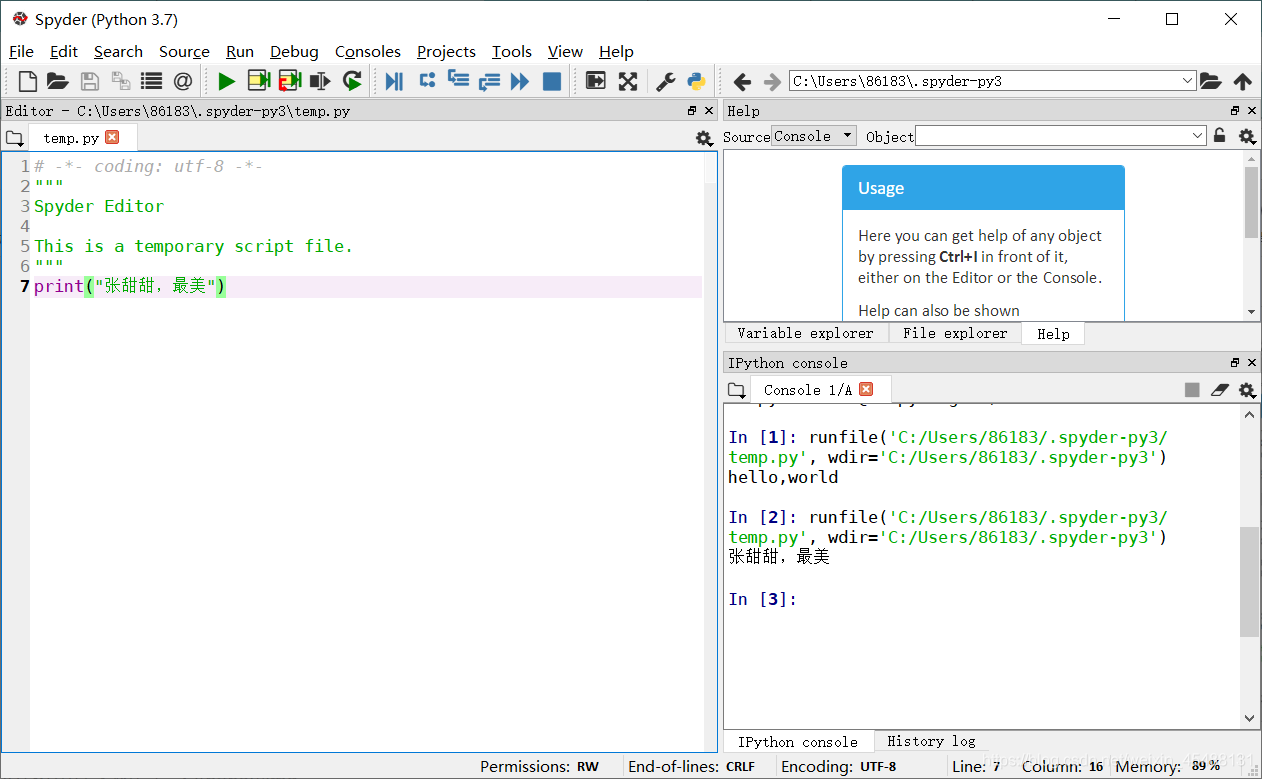Open the Run menu
The image size is (1262, 779).
pos(240,51)
